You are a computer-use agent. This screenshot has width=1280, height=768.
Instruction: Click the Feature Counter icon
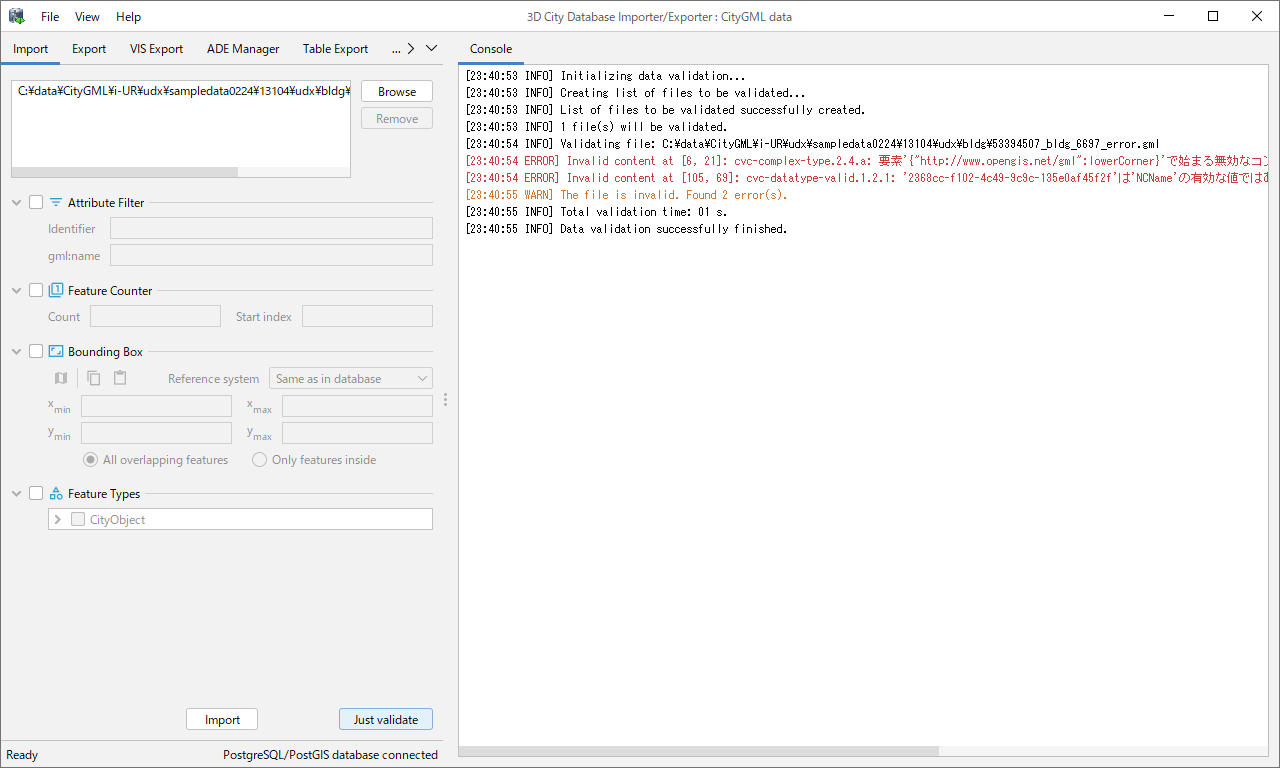tap(56, 290)
